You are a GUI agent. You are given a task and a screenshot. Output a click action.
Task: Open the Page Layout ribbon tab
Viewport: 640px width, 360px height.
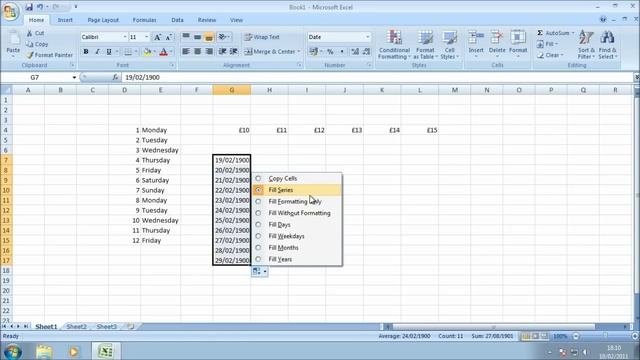tap(103, 20)
